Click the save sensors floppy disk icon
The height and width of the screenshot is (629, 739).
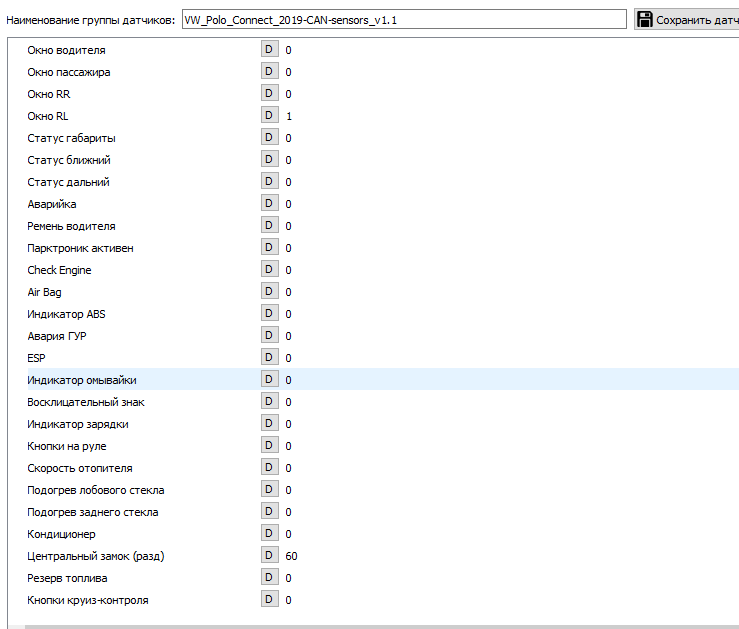[x=645, y=19]
